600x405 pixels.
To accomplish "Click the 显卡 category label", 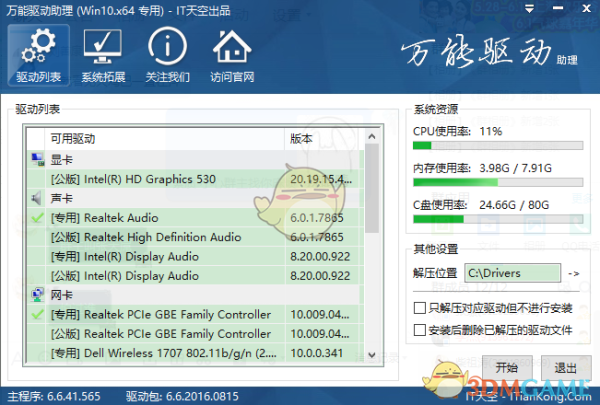I will 61,160.
